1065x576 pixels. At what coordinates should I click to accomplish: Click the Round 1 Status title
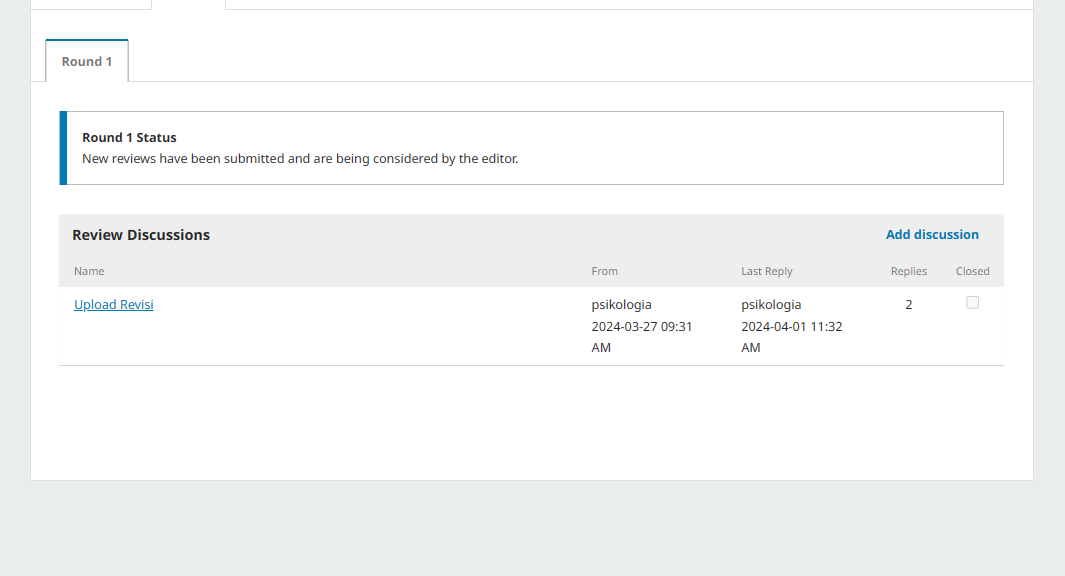tap(129, 137)
